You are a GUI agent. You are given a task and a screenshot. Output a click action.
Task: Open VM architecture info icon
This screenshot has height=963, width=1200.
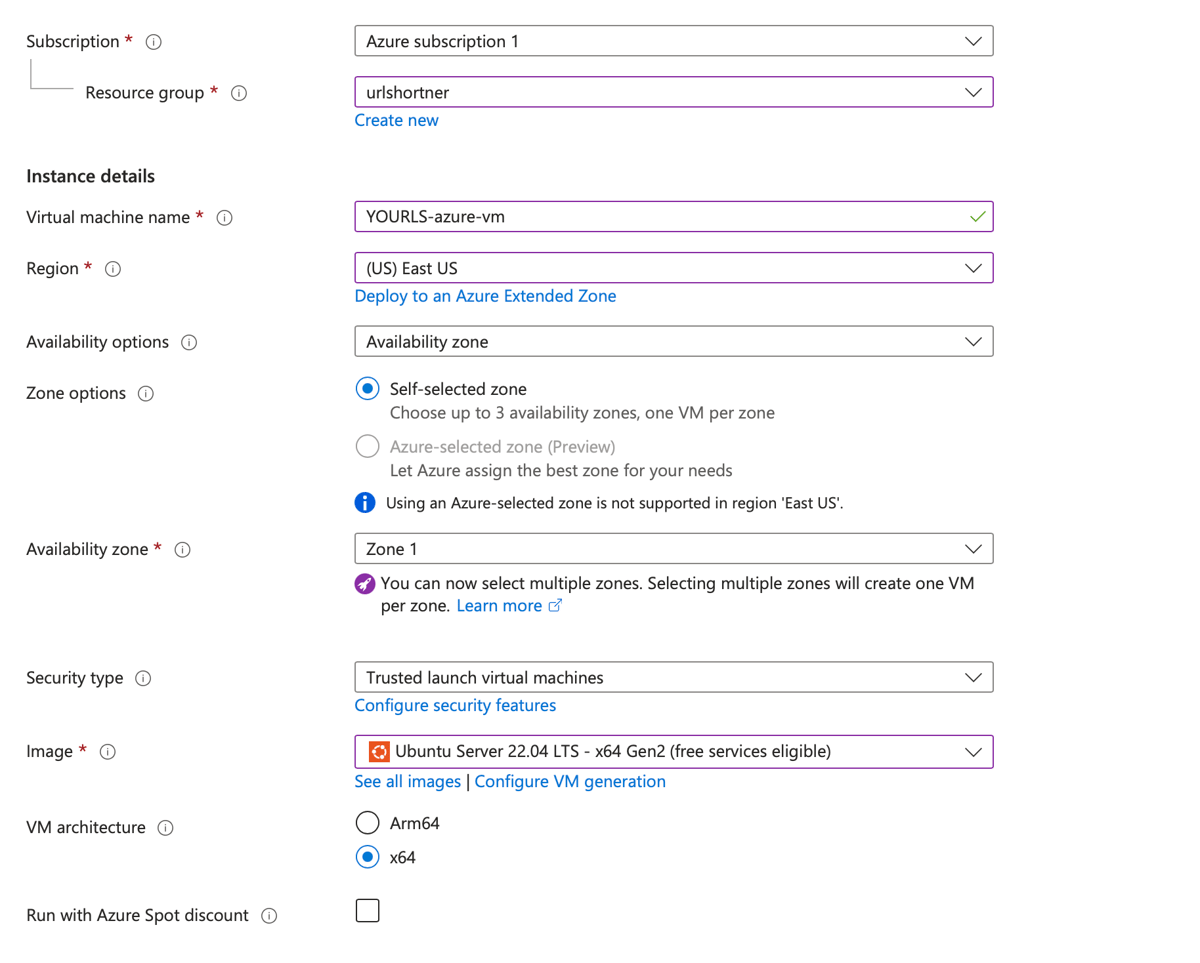pos(166,828)
